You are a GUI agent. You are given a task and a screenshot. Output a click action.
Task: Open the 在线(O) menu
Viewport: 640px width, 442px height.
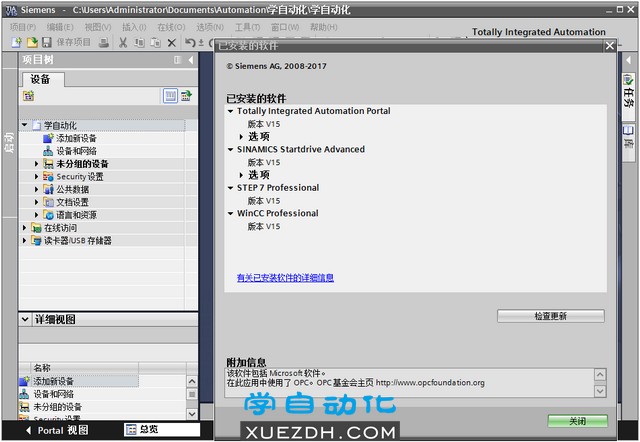pyautogui.click(x=171, y=27)
